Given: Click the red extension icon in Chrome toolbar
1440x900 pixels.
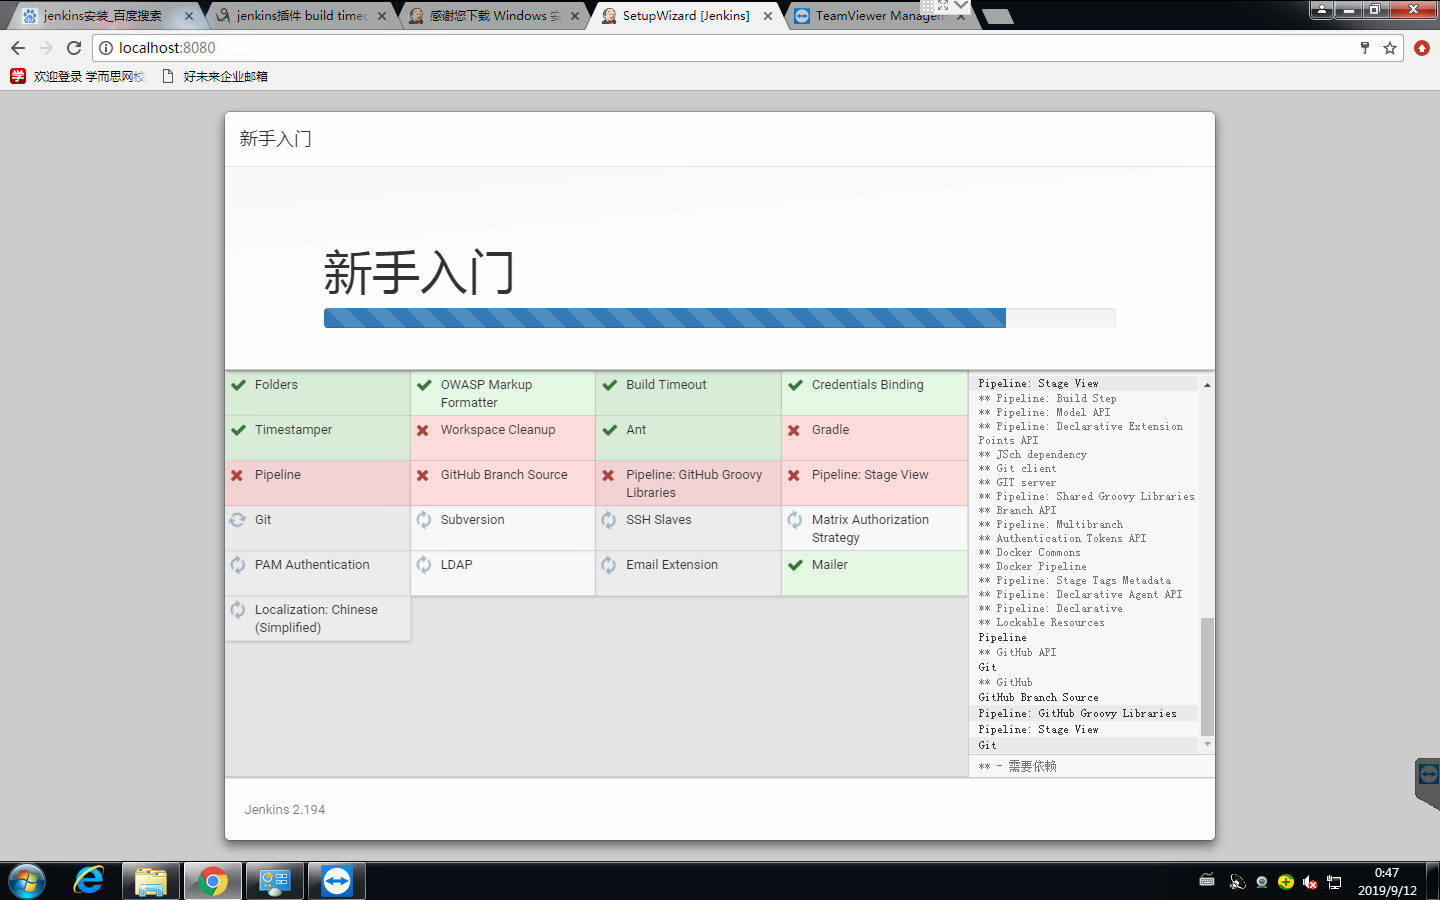Looking at the screenshot, I should [1422, 48].
